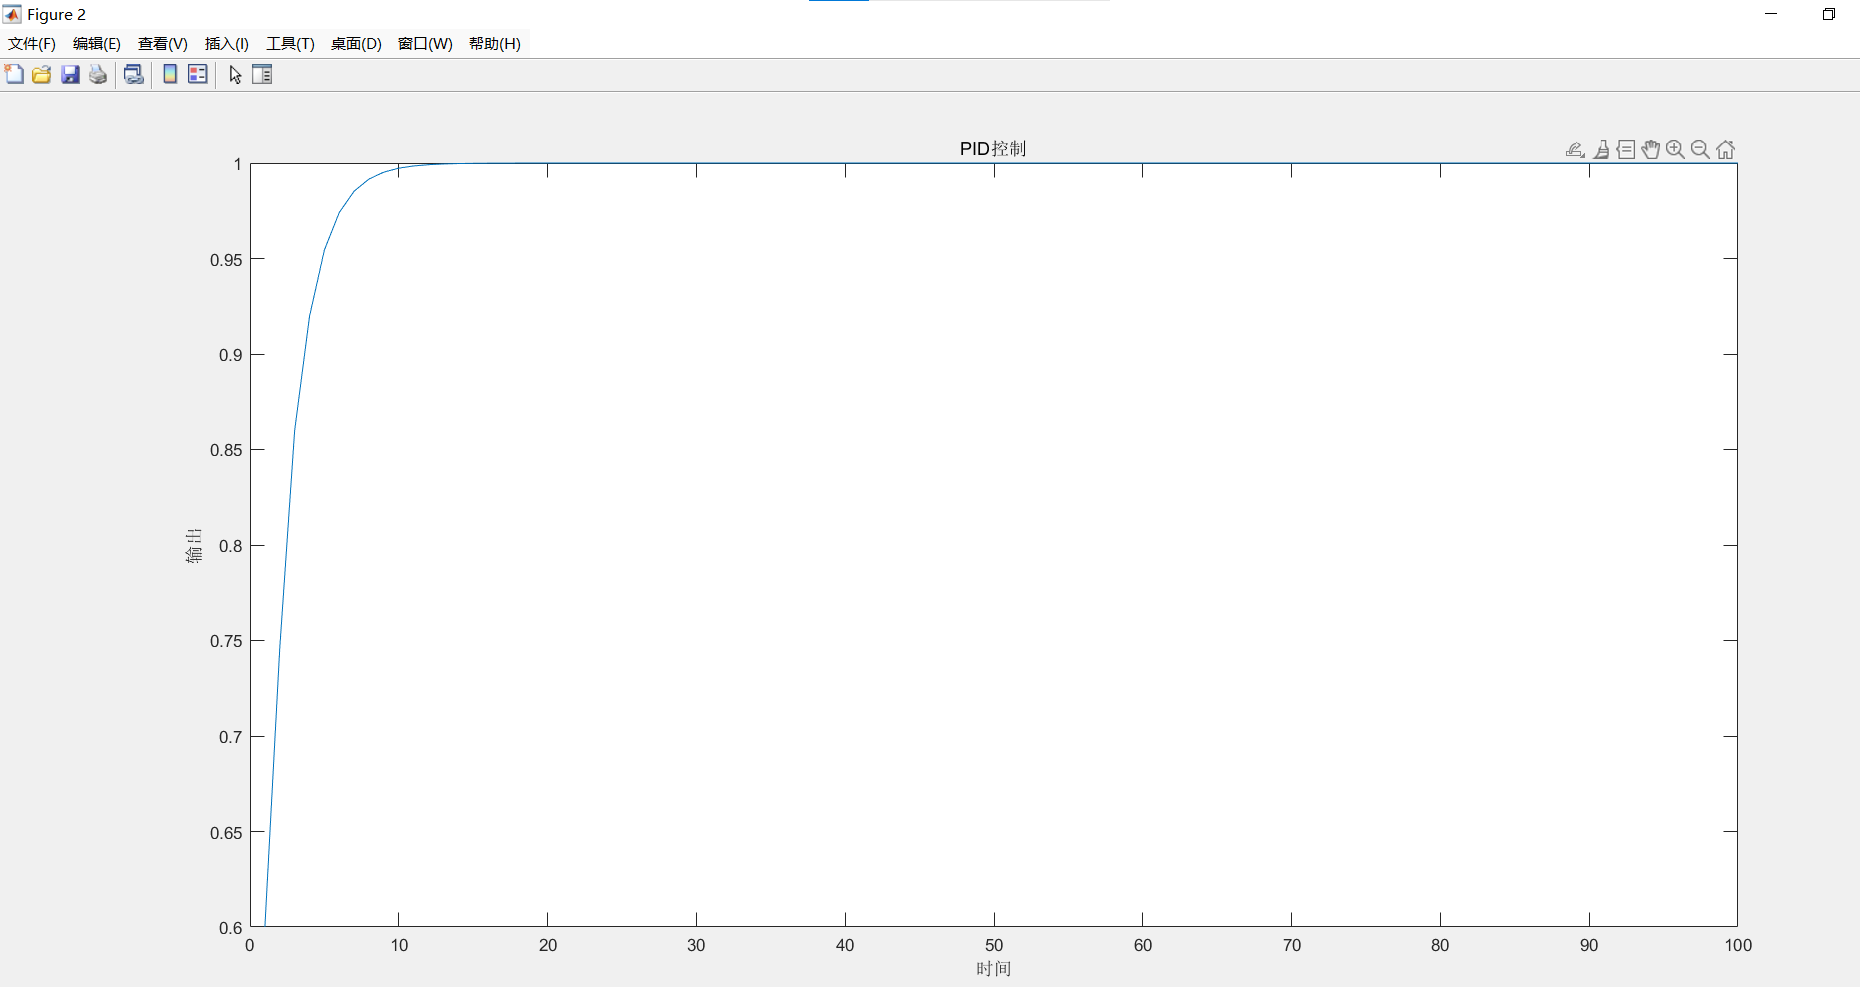
Task: Save the current figure
Action: click(70, 74)
